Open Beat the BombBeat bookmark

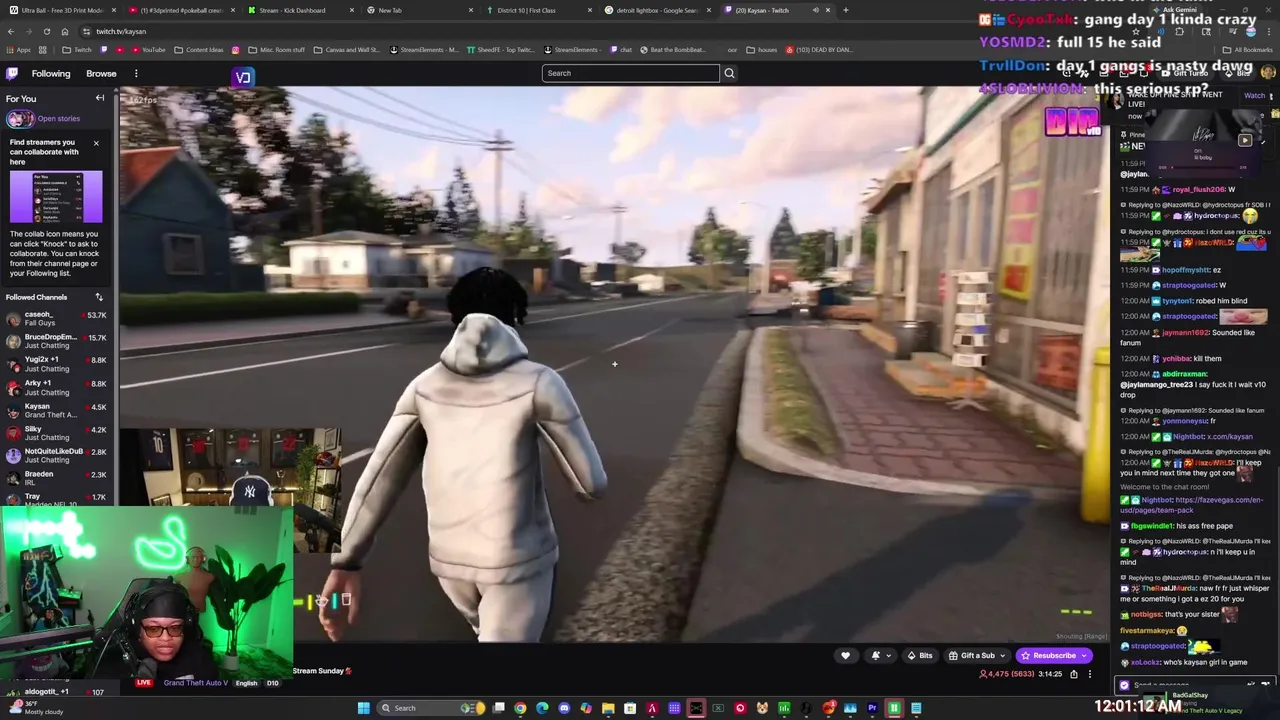click(x=672, y=50)
